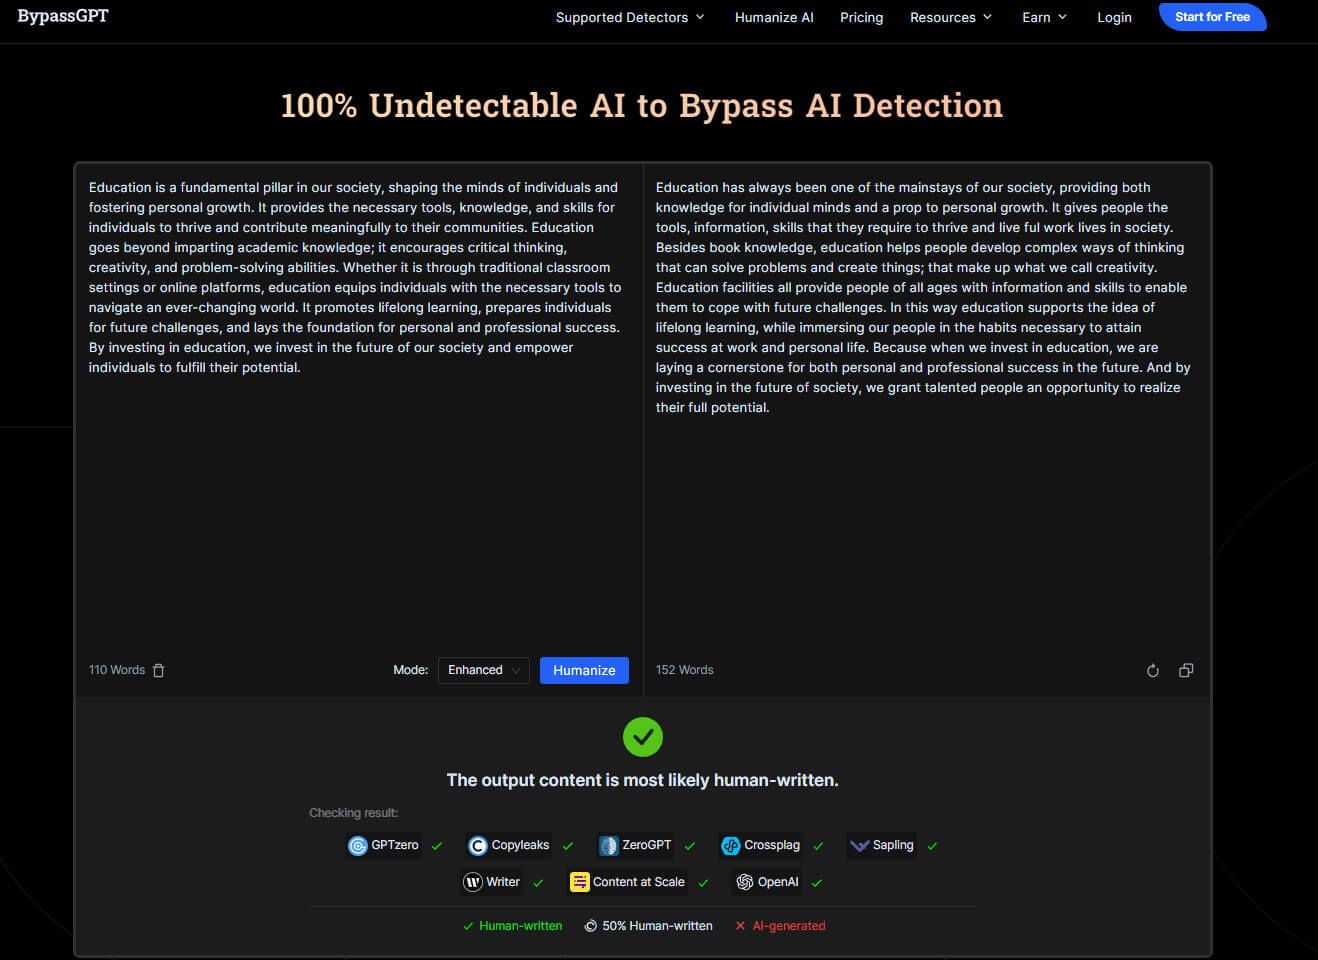Click the Content at Scale icon
This screenshot has width=1318, height=960.
pos(580,882)
